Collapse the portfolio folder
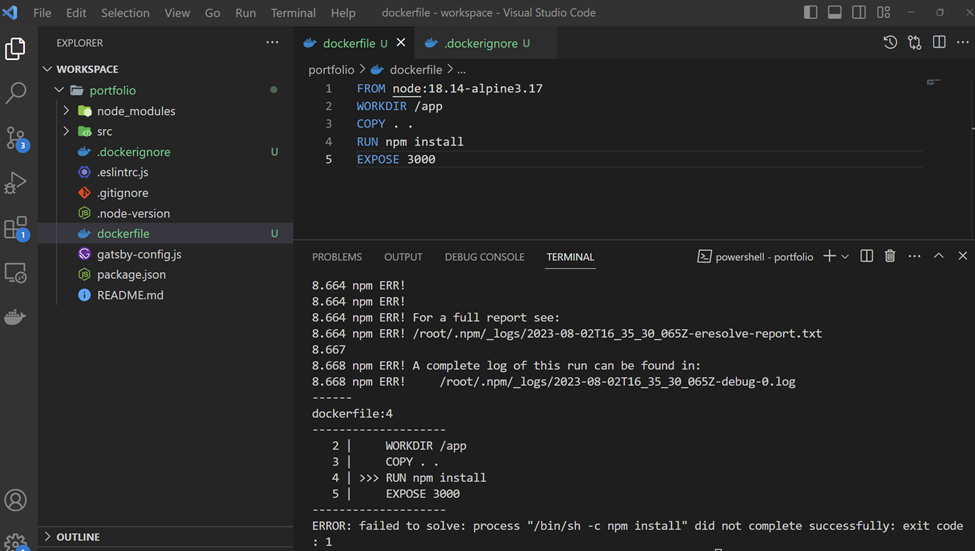975x551 pixels. pyautogui.click(x=59, y=90)
